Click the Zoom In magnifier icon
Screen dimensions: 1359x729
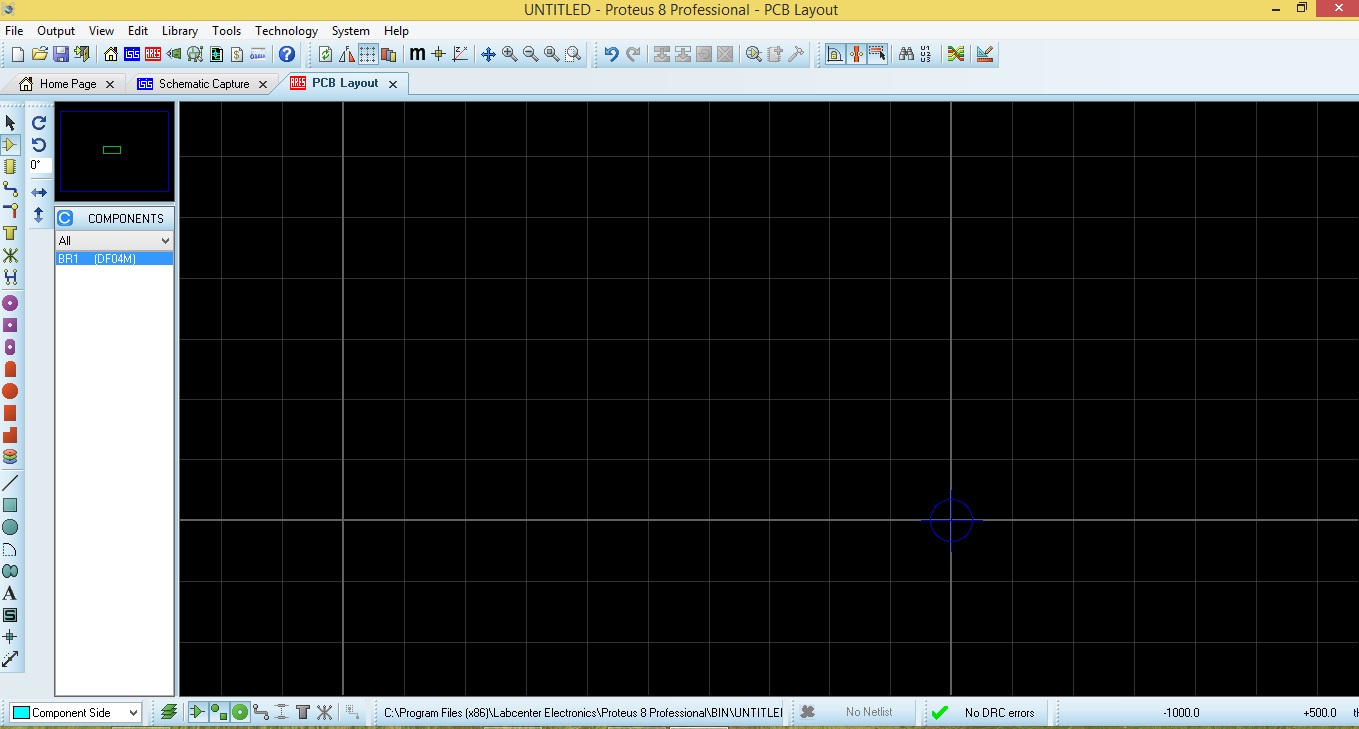[x=509, y=54]
